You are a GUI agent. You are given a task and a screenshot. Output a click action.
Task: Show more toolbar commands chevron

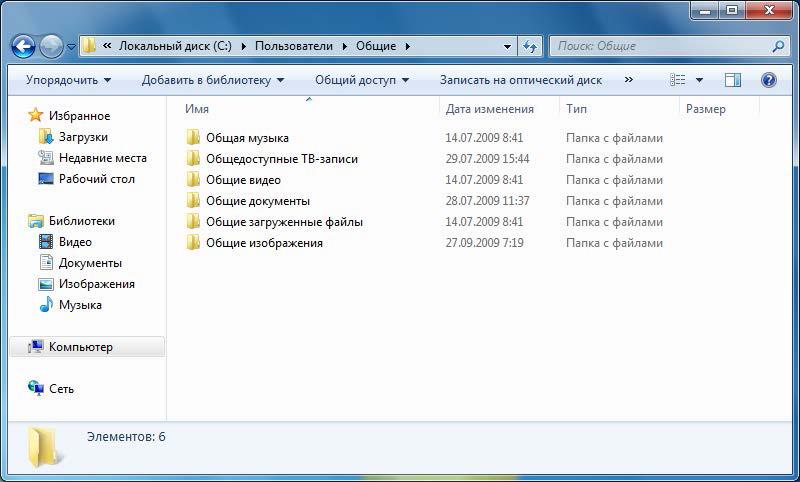tap(629, 80)
